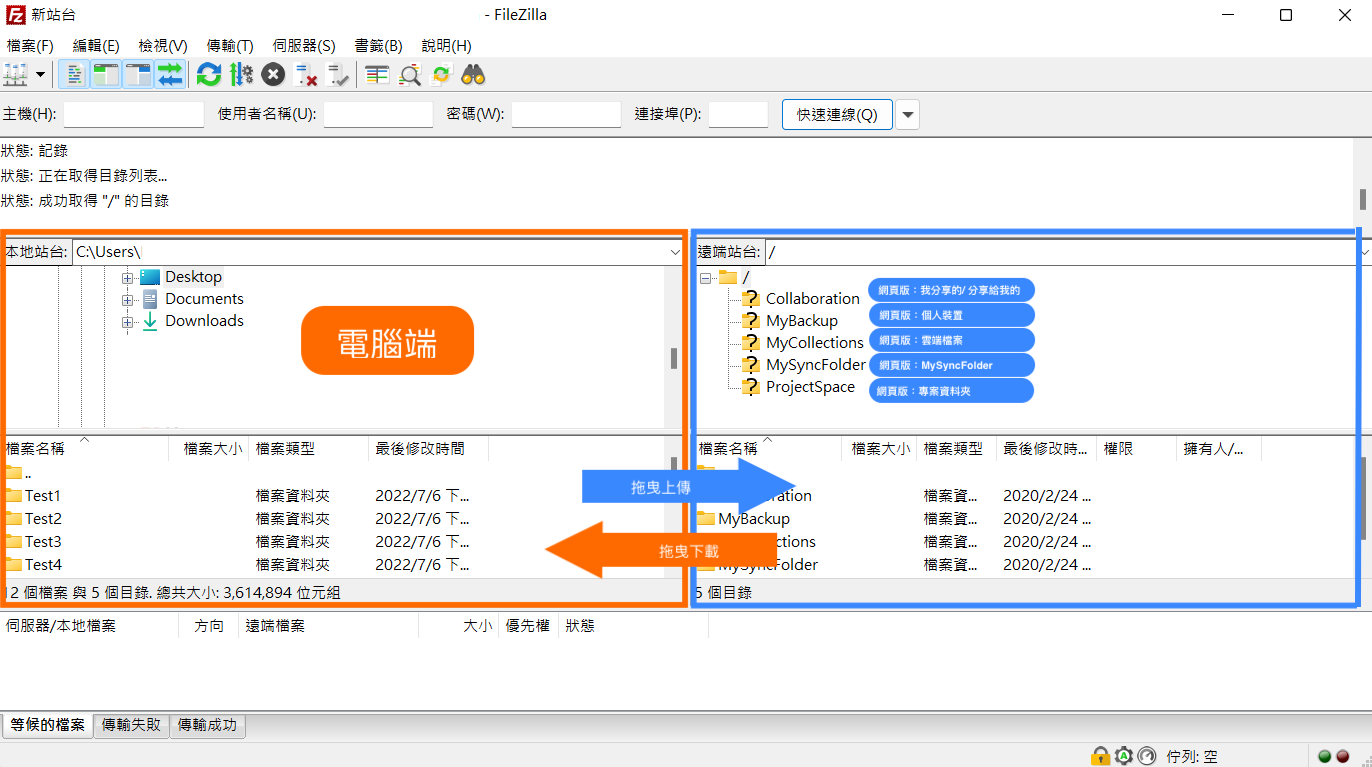Toggle transfer queue display
Image resolution: width=1372 pixels, height=767 pixels.
coord(170,74)
